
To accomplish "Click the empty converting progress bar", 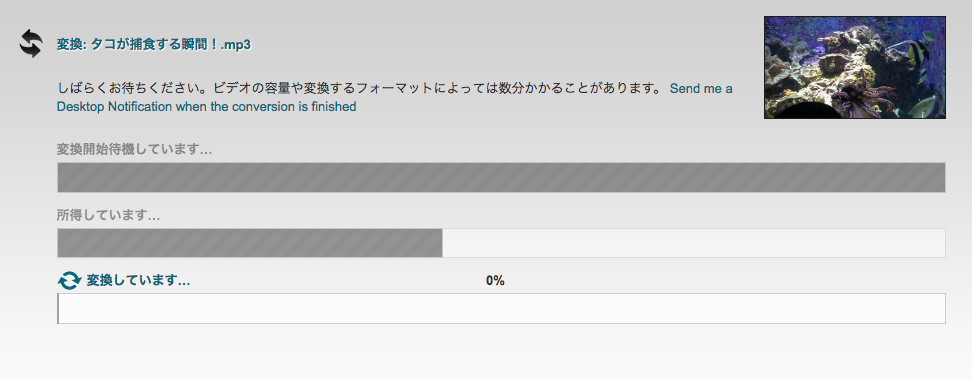I will point(501,308).
